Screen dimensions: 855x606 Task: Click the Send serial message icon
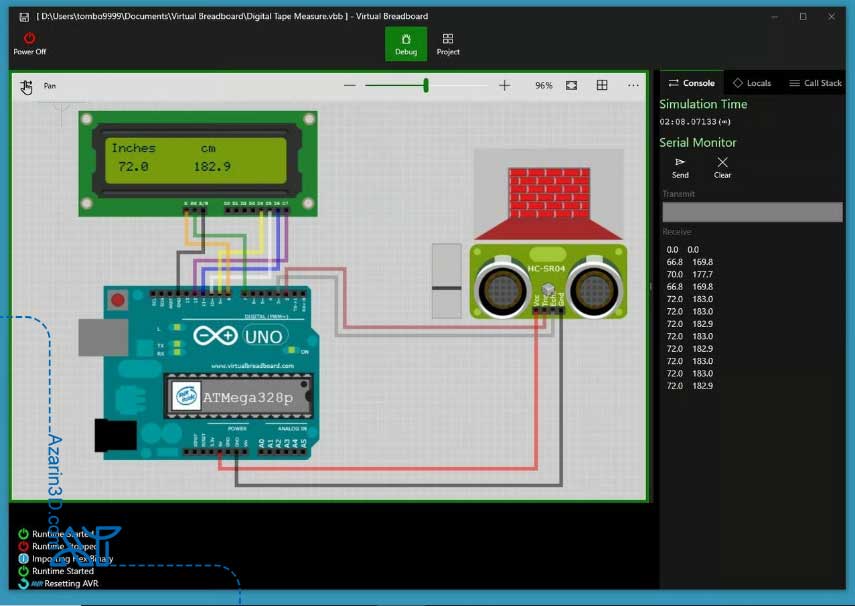coord(680,166)
